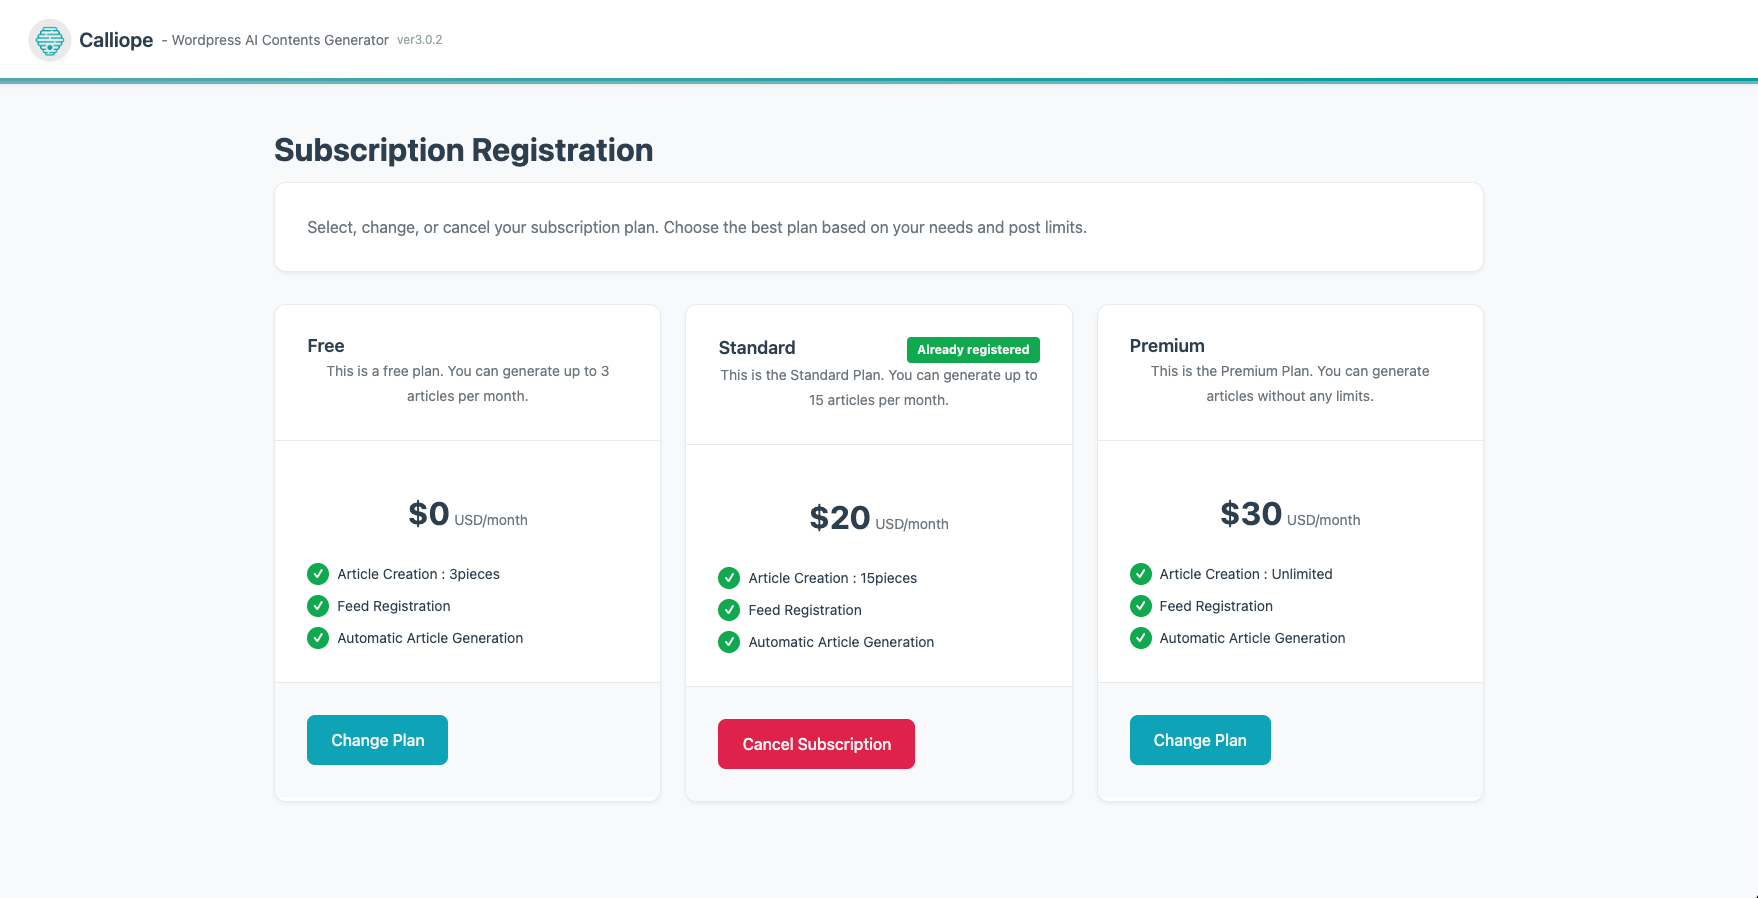Click the Calliope logo icon
The height and width of the screenshot is (898, 1758).
coord(49,40)
